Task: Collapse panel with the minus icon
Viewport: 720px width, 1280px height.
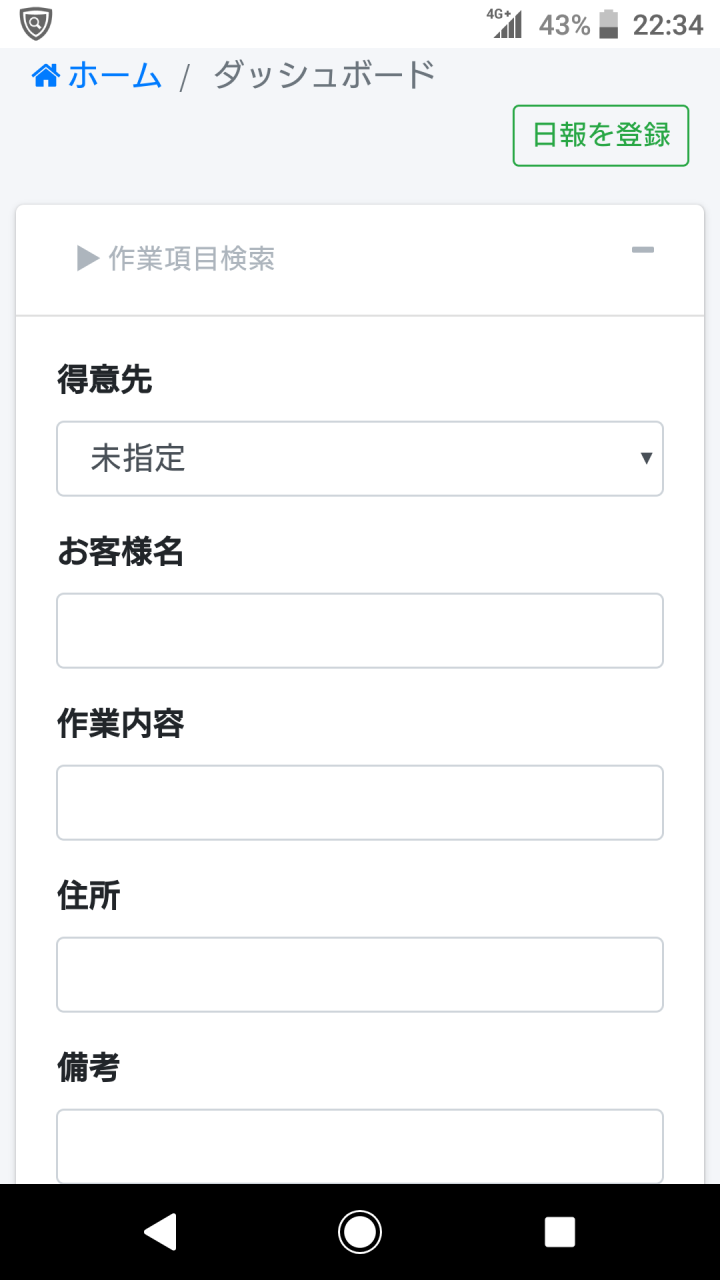Action: tap(643, 250)
